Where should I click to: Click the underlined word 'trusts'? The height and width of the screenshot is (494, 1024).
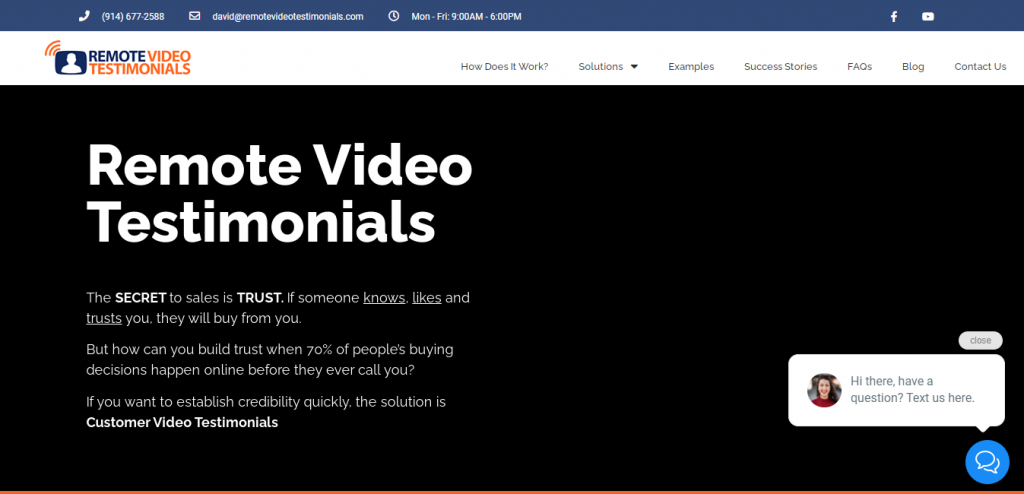[x=104, y=319]
